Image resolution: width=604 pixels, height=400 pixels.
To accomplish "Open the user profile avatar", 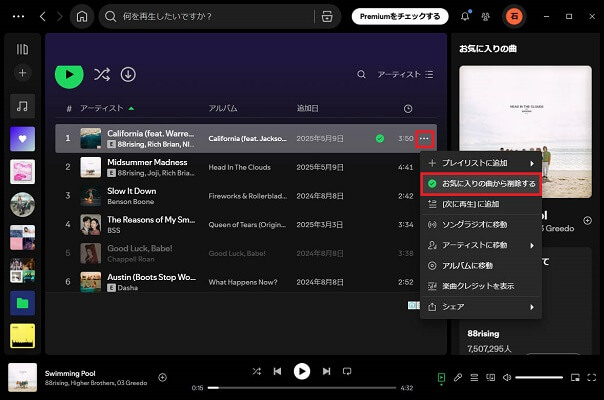I will [x=514, y=17].
